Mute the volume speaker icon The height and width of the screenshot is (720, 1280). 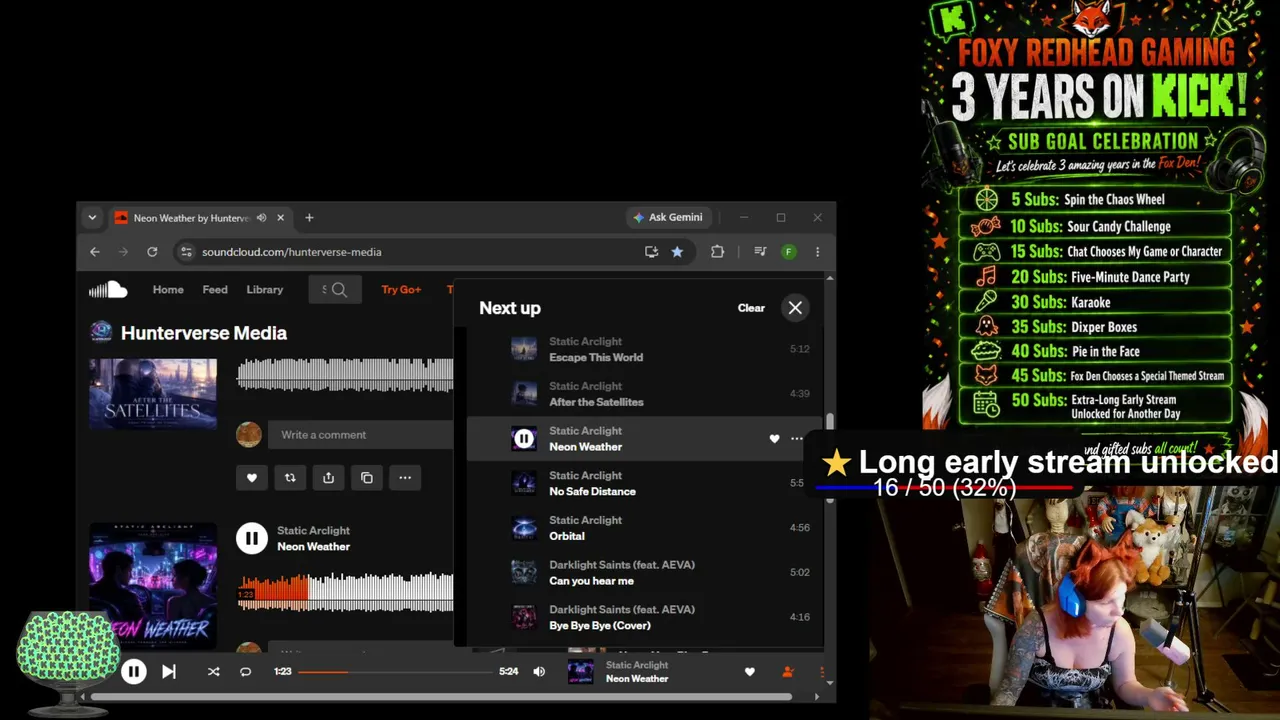tap(539, 672)
